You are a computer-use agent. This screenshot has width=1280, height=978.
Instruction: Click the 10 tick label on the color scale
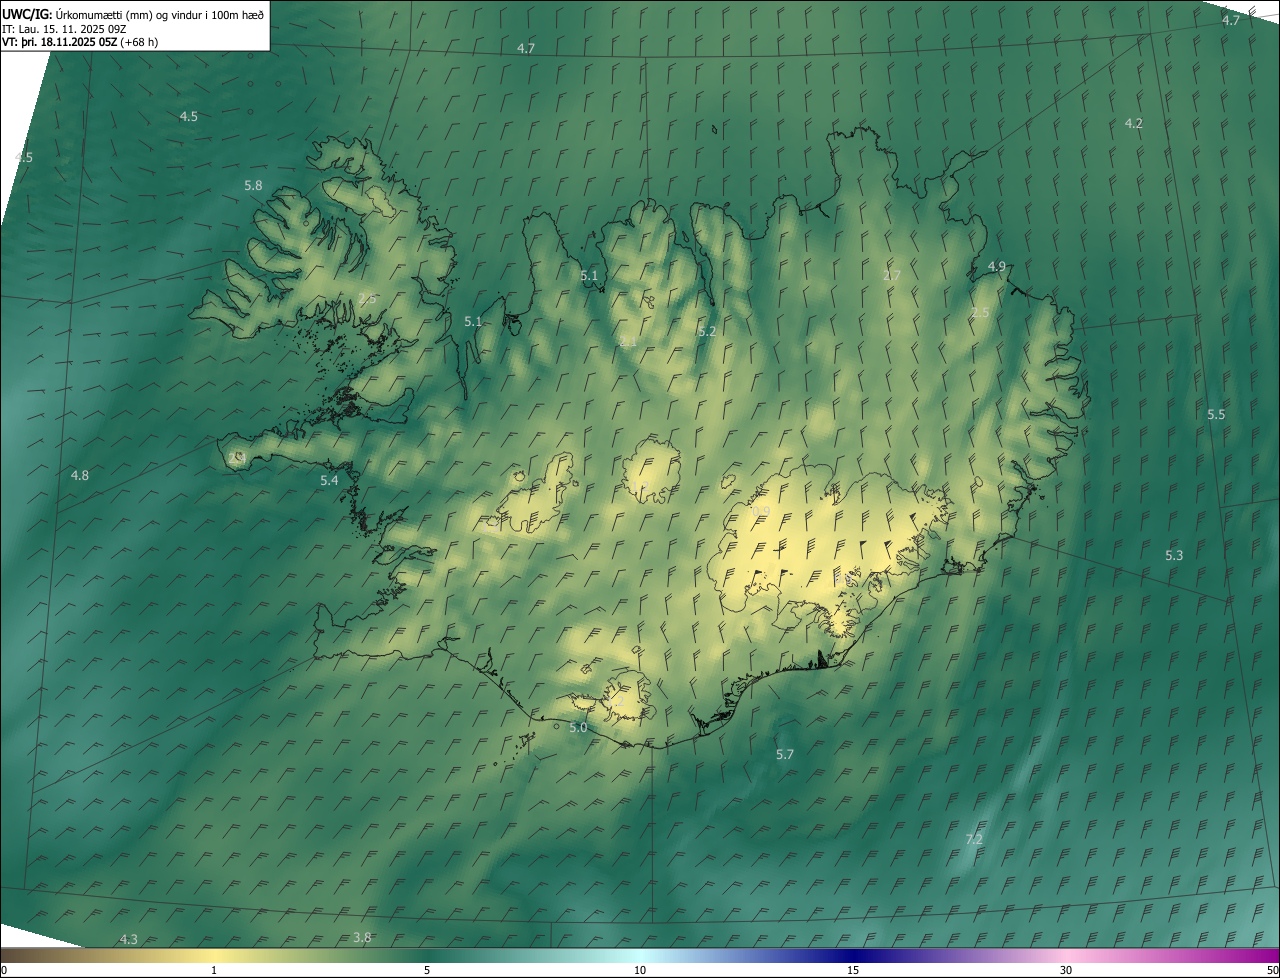640,971
